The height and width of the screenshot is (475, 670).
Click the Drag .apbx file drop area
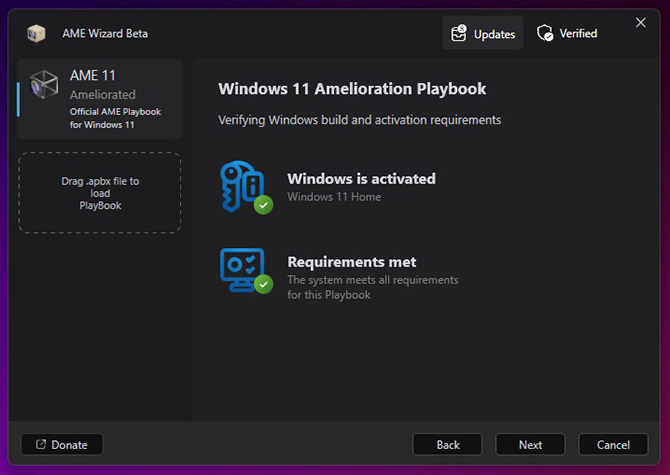coord(100,193)
